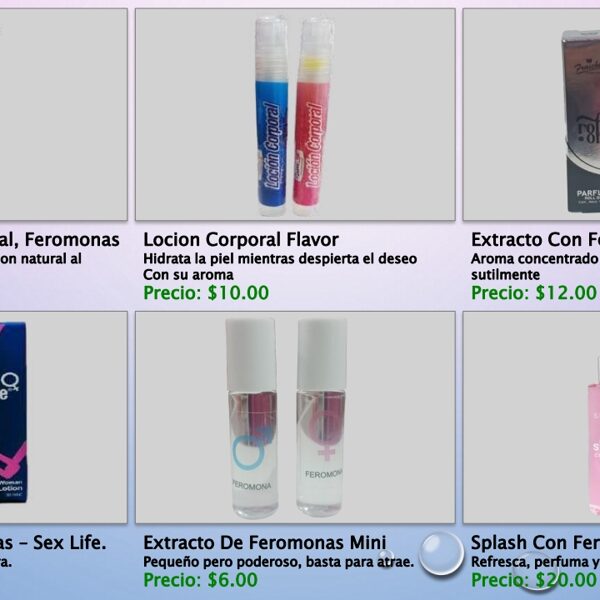Screen dimensions: 600x600
Task: Open the Extracto De Feromonas Mini title
Action: pos(265,543)
